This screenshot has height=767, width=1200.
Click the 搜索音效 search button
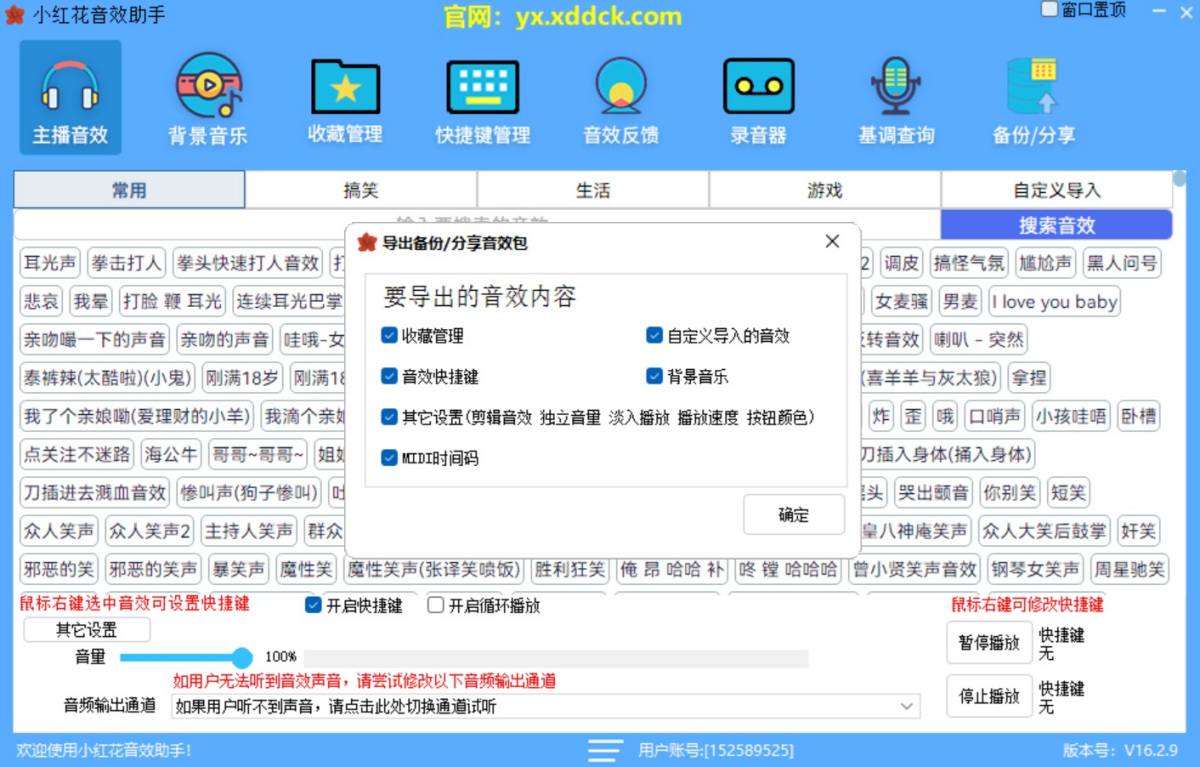tap(1055, 224)
